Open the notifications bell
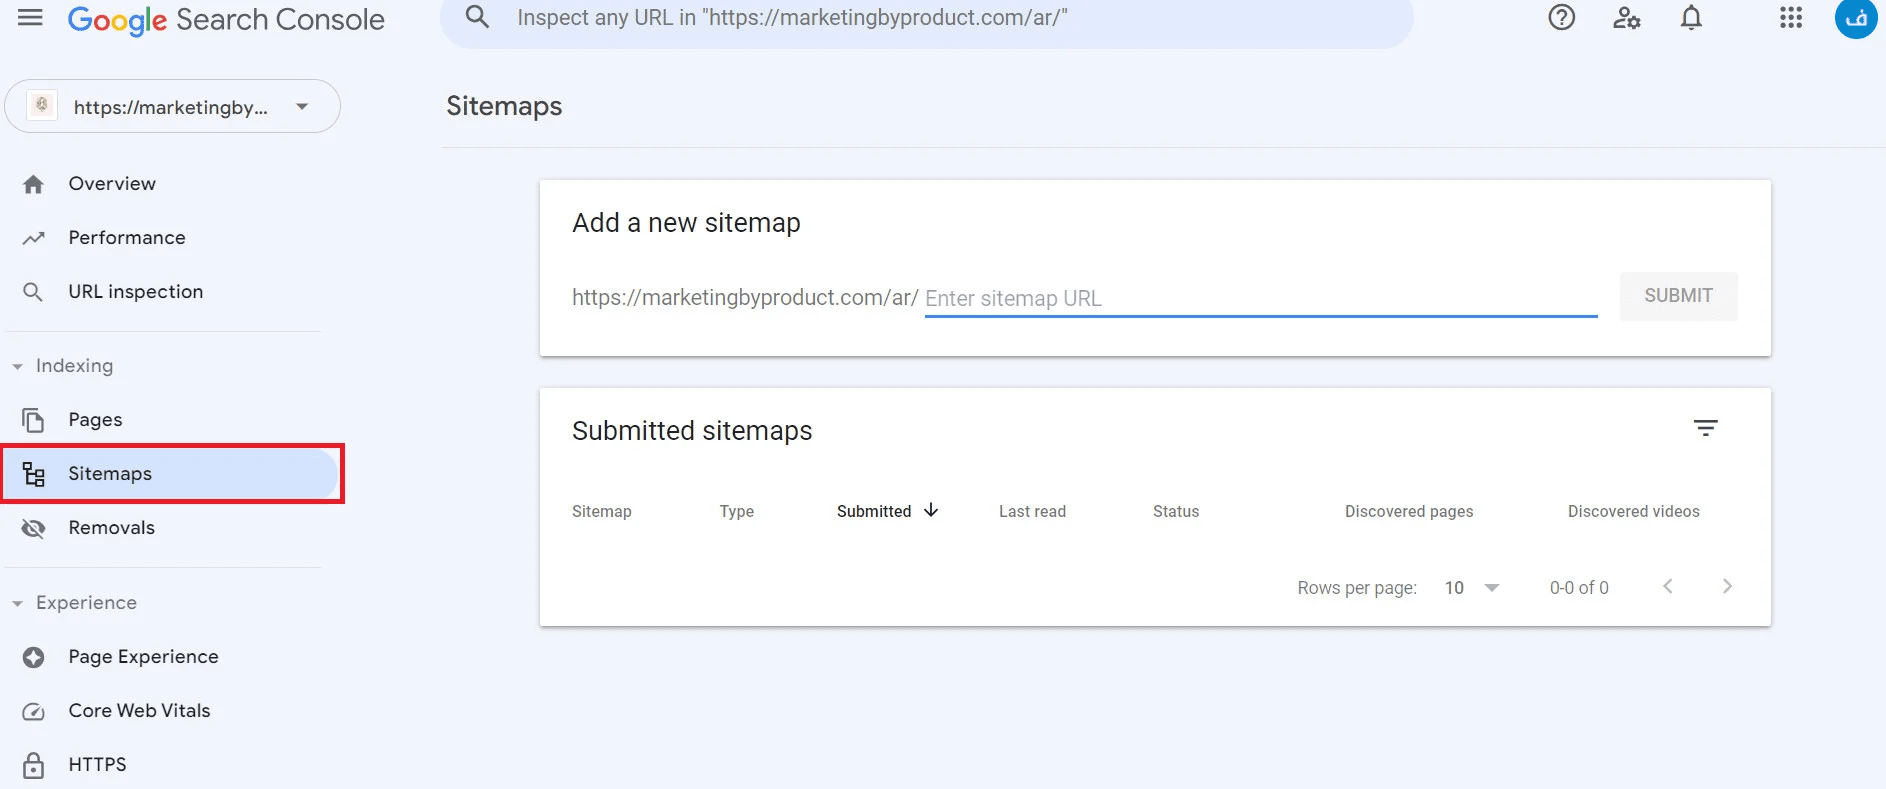The image size is (1886, 789). (1691, 18)
